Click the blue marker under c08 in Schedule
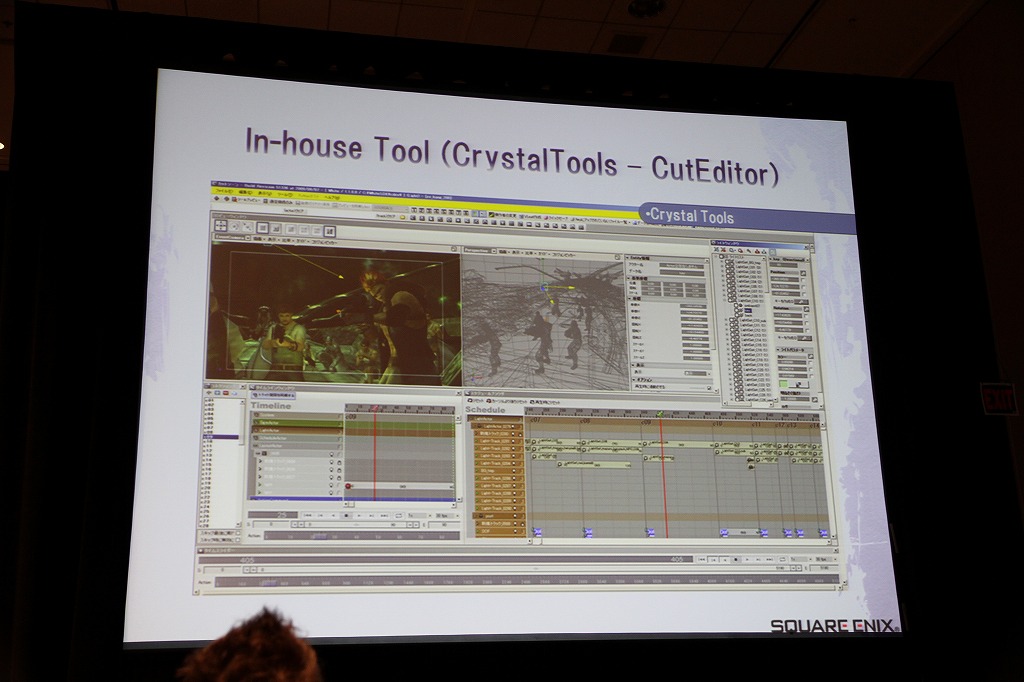1024x682 pixels. click(x=588, y=533)
